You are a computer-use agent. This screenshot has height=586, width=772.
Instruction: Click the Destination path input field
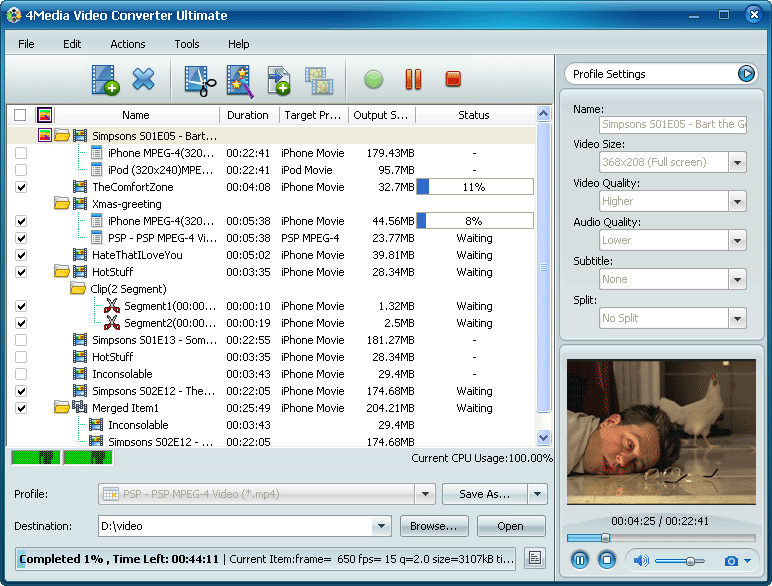tap(236, 526)
